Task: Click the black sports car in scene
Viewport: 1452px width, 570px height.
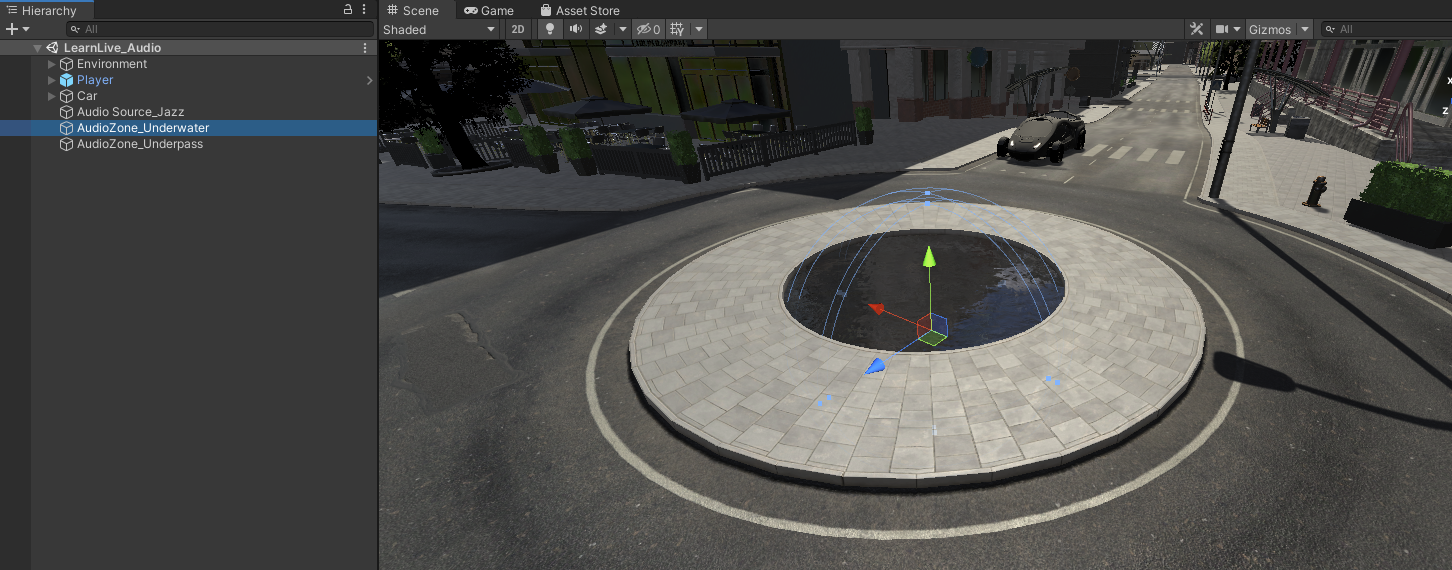Action: pos(1041,135)
